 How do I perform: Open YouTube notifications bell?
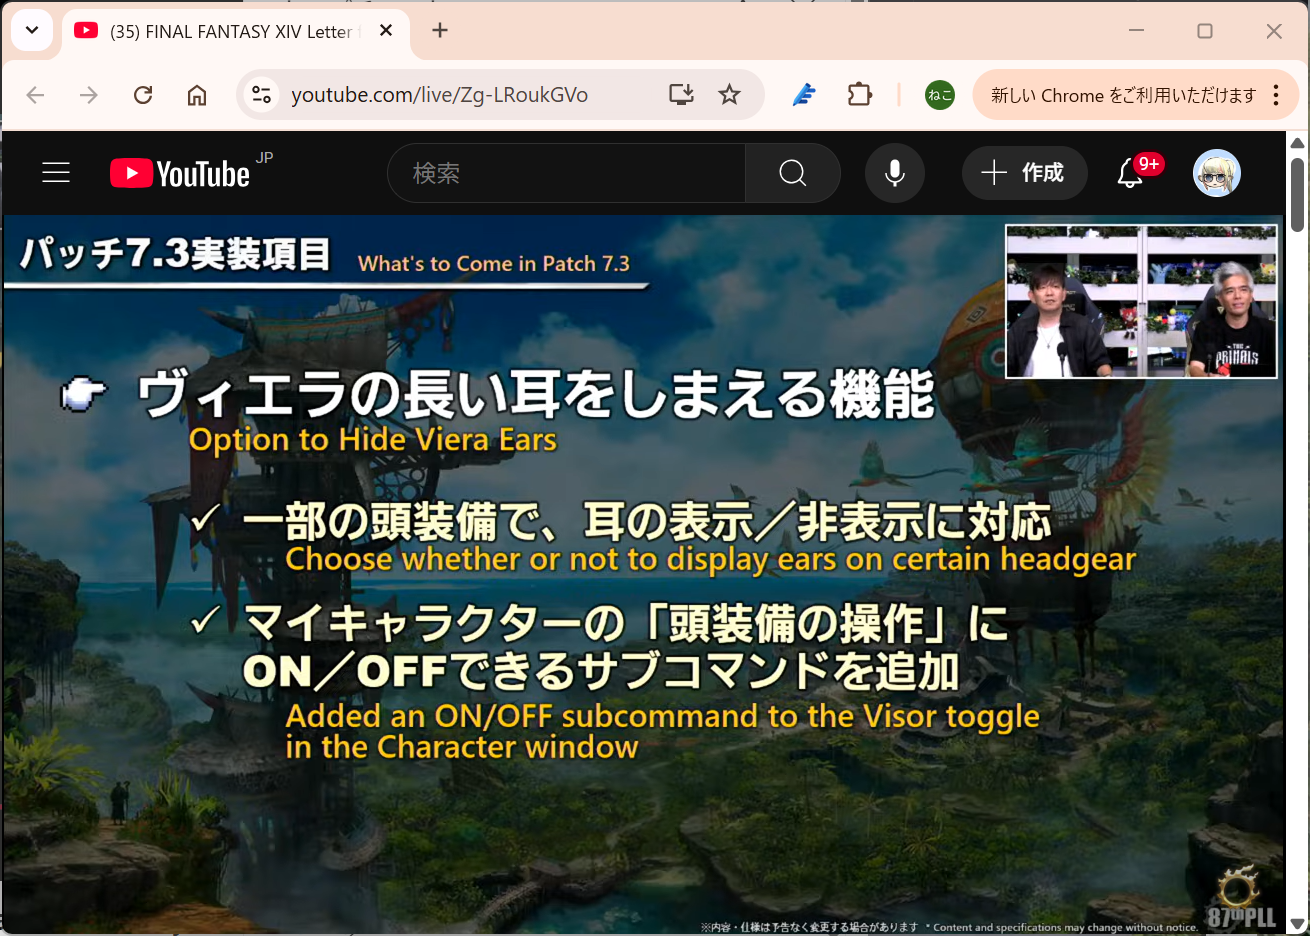coord(1131,173)
